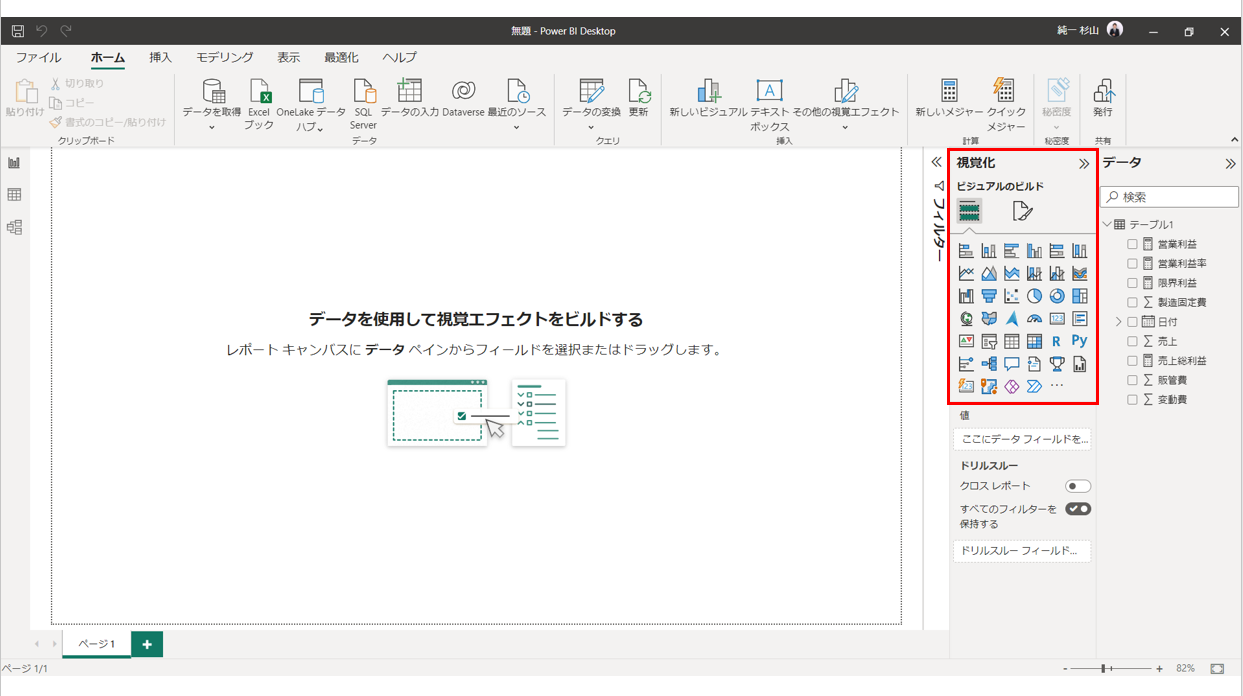Pick the funnel chart visual
Viewport: 1243px width, 696px height.
[x=989, y=296]
